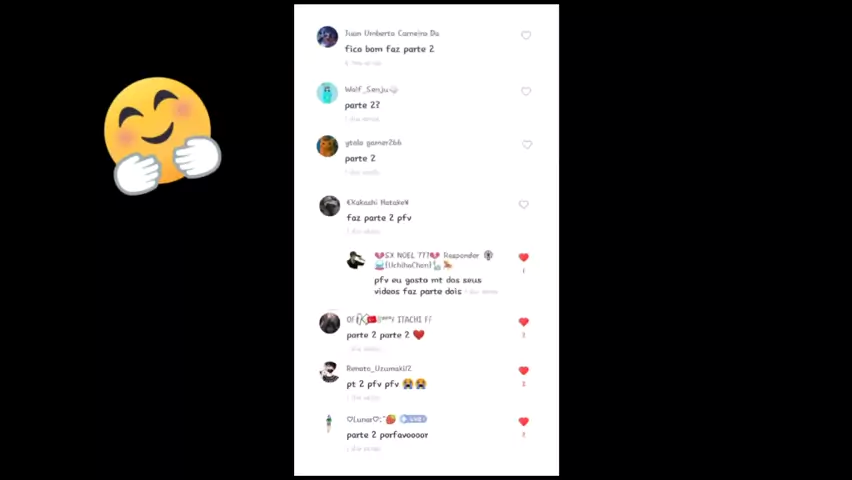Like Wolf_Senju's "parte 2?" comment
The height and width of the screenshot is (480, 852).
(526, 91)
